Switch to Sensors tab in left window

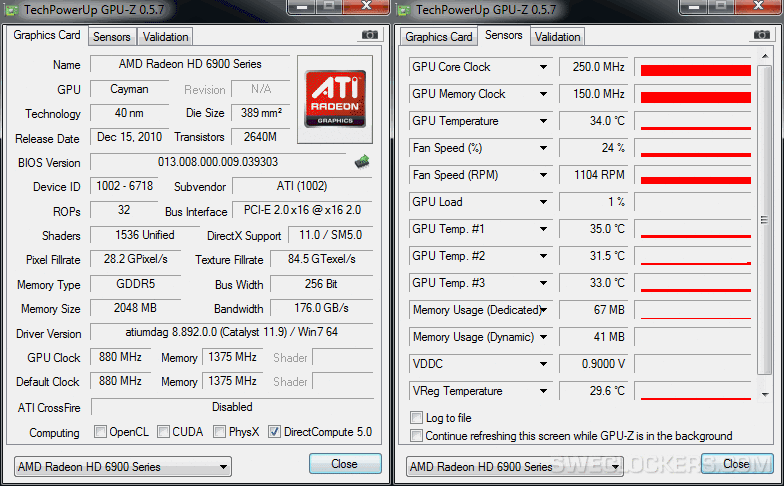(112, 36)
